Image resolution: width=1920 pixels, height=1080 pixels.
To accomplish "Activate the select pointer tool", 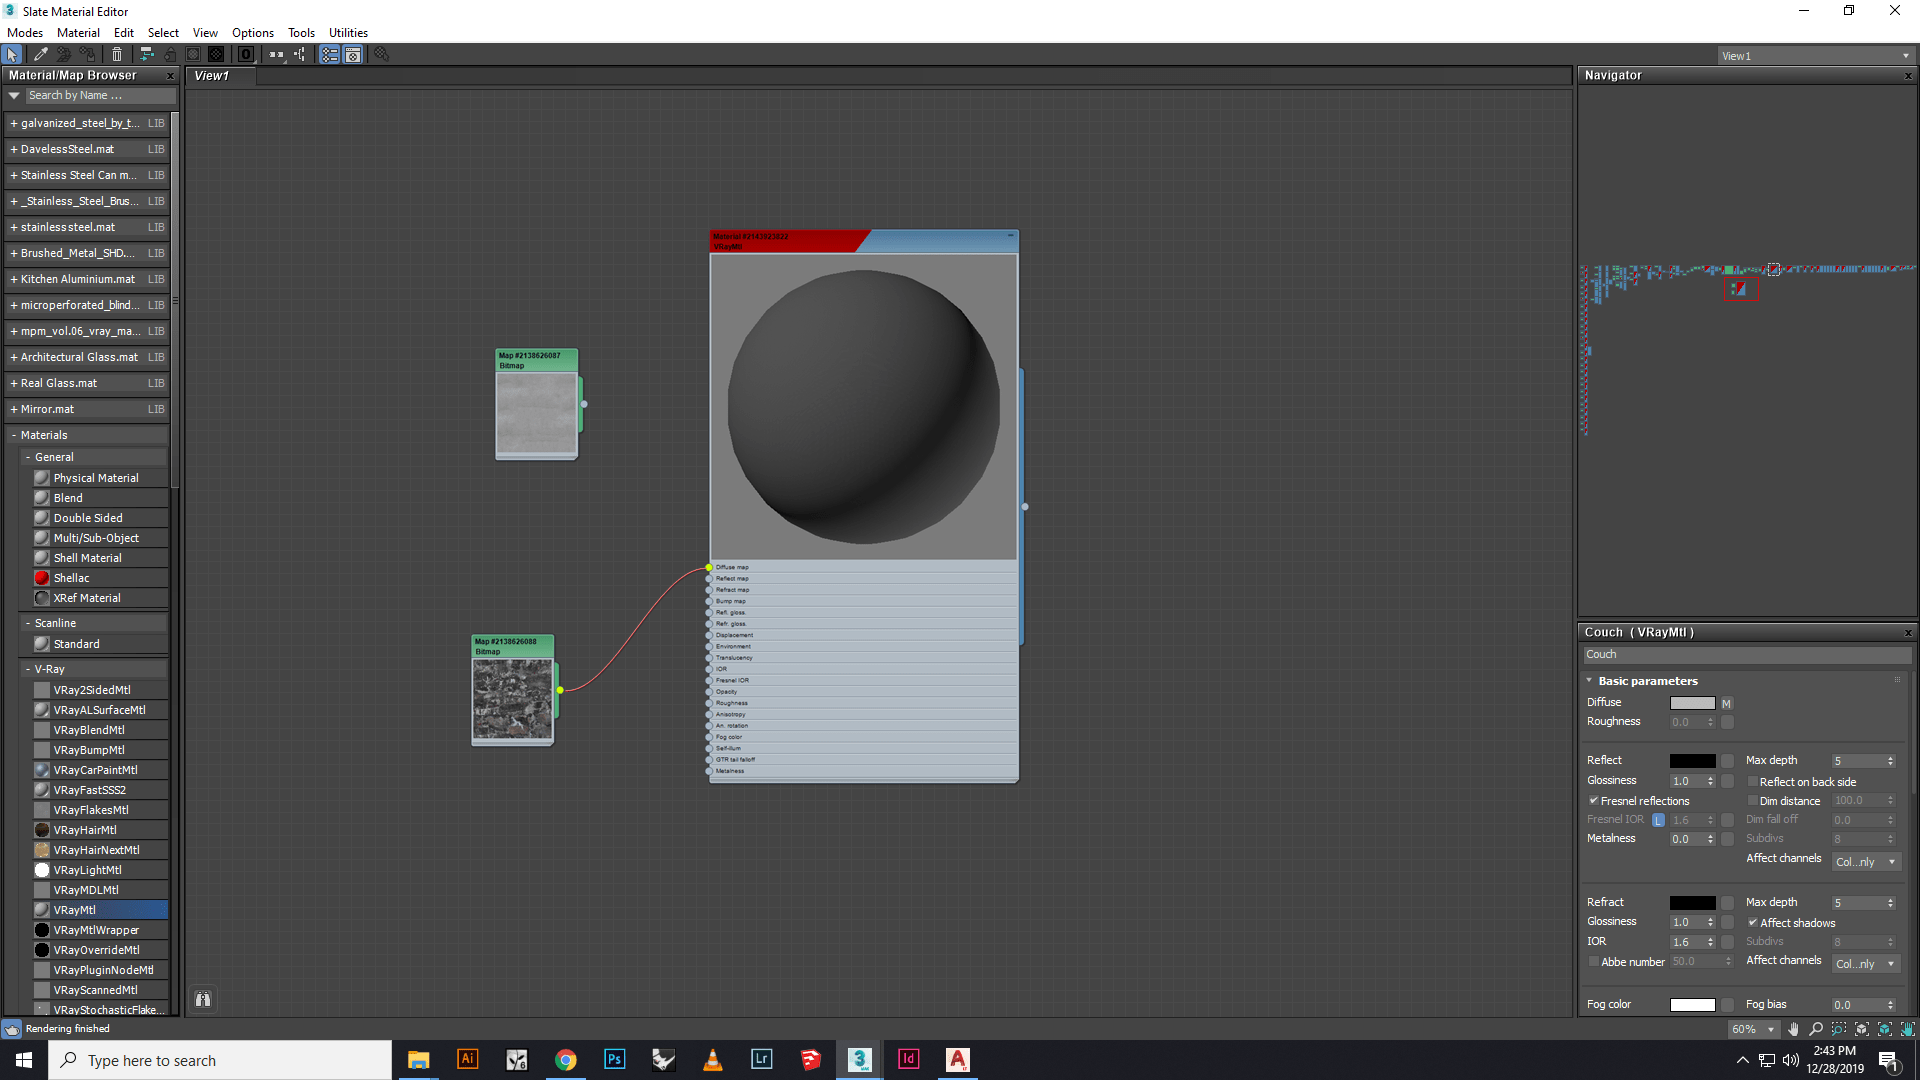I will click(x=12, y=55).
